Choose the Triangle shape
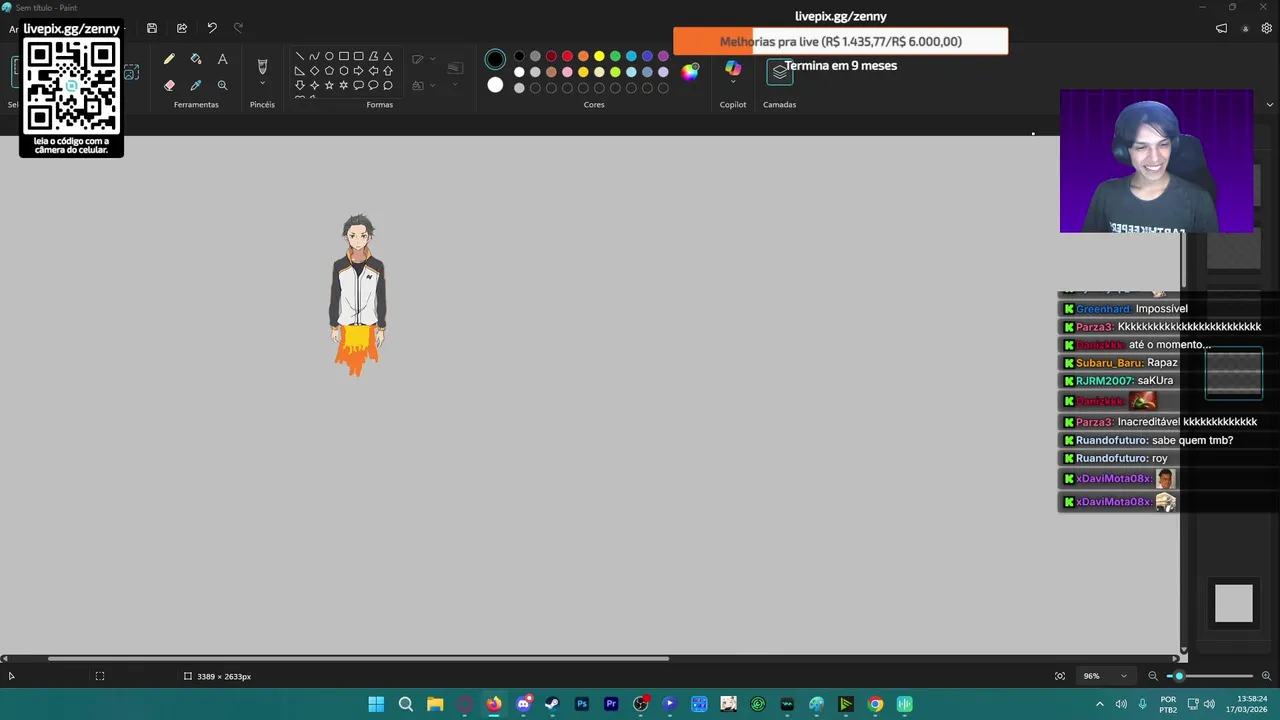 tap(388, 57)
